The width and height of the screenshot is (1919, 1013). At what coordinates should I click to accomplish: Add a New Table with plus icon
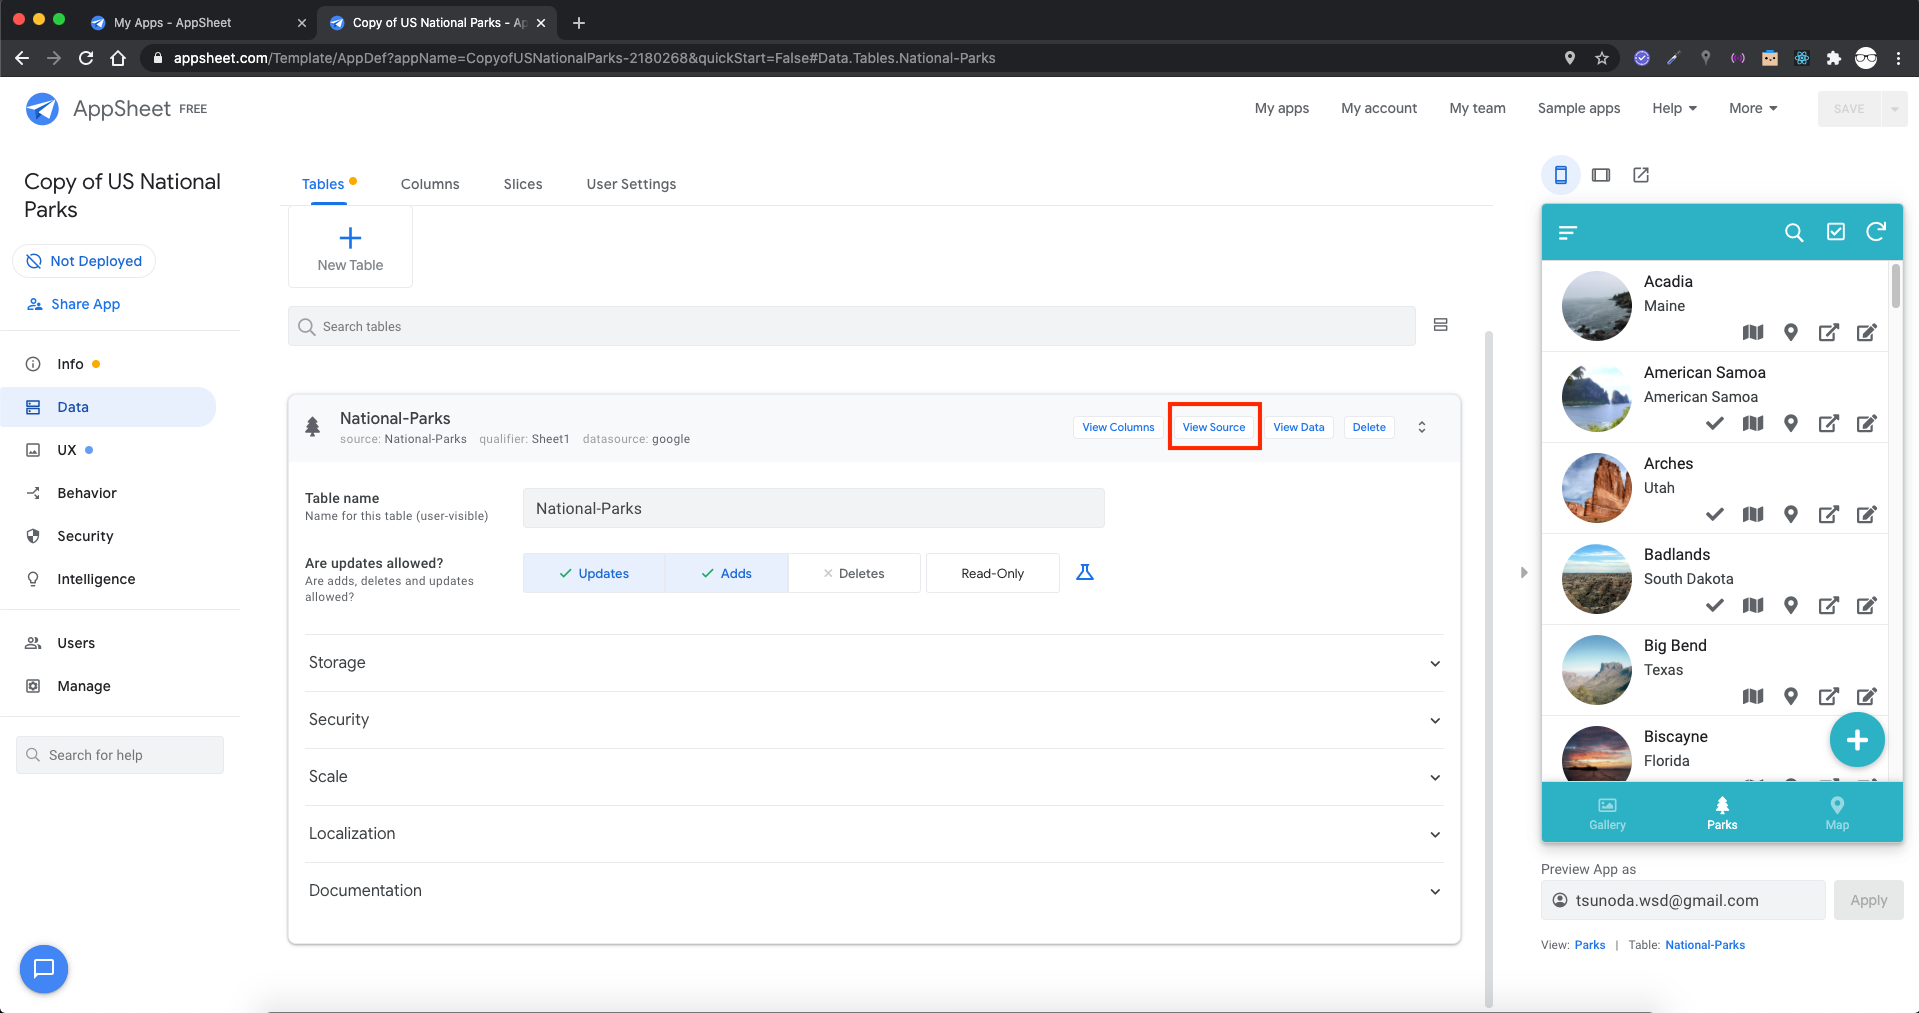click(x=350, y=247)
